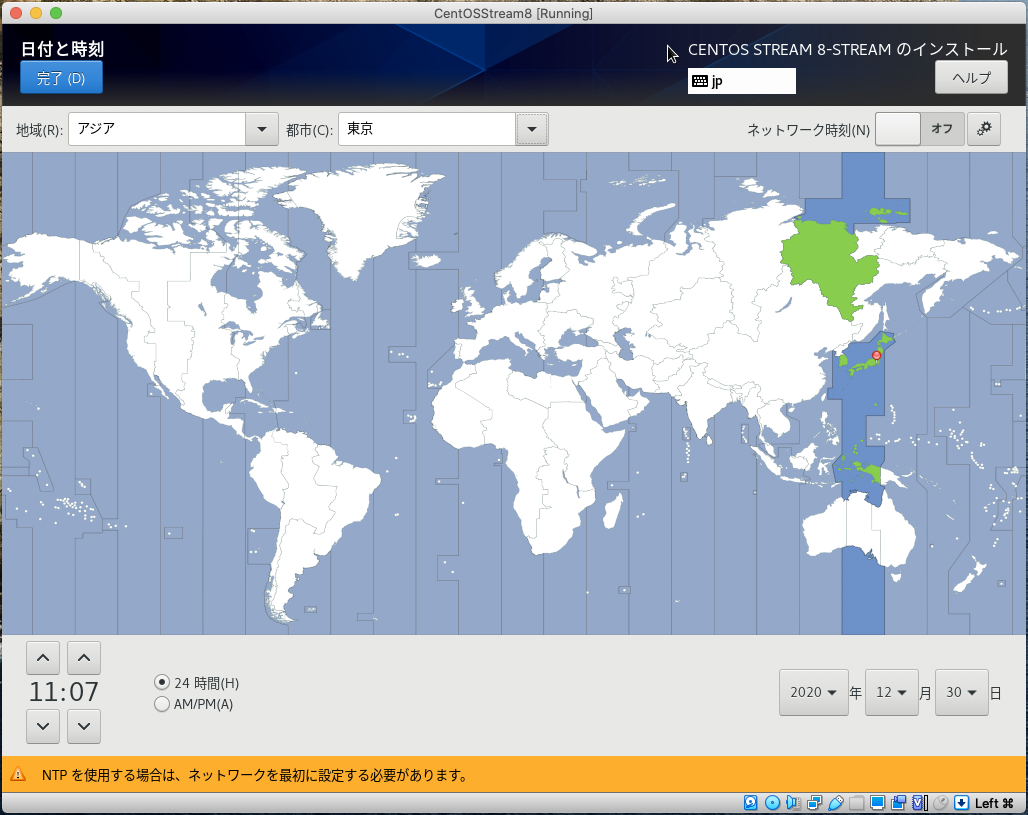
Task: Click the 完了 done button
Action: point(61,77)
